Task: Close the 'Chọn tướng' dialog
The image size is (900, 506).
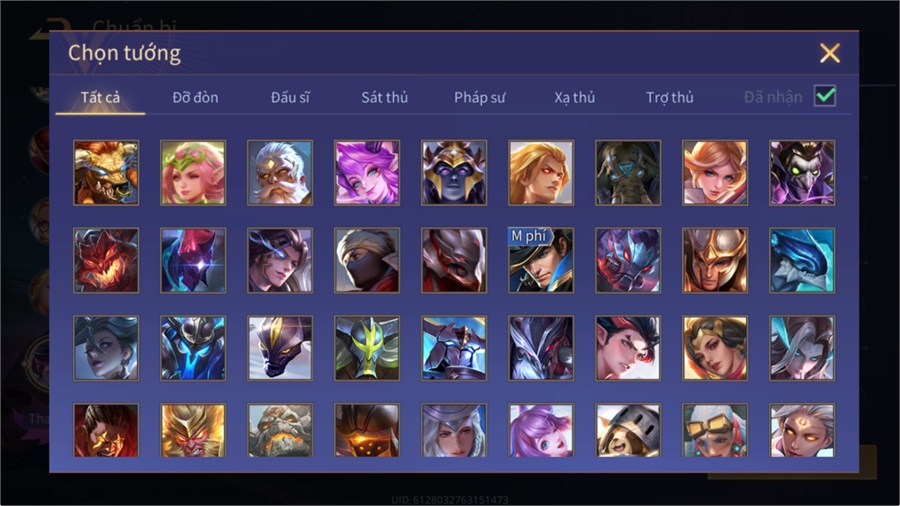Action: [829, 53]
